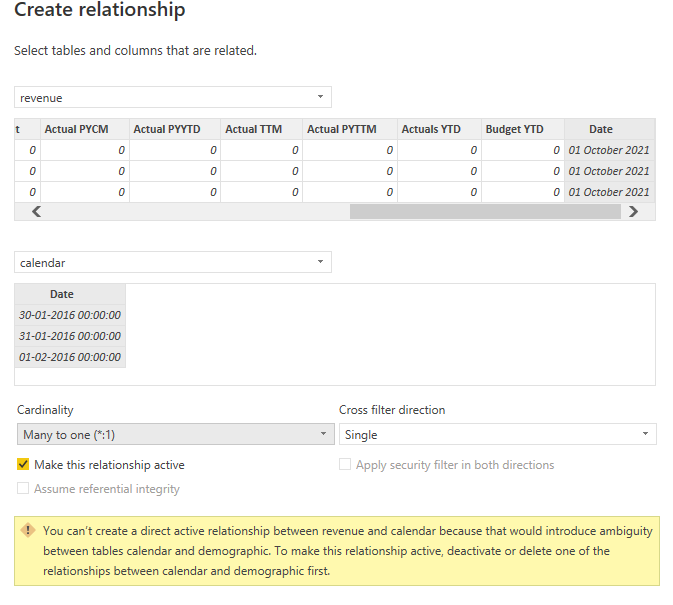Image resolution: width=673 pixels, height=605 pixels.
Task: Click the 30-01-2016 00:00:00 calendar cell
Action: (x=70, y=315)
